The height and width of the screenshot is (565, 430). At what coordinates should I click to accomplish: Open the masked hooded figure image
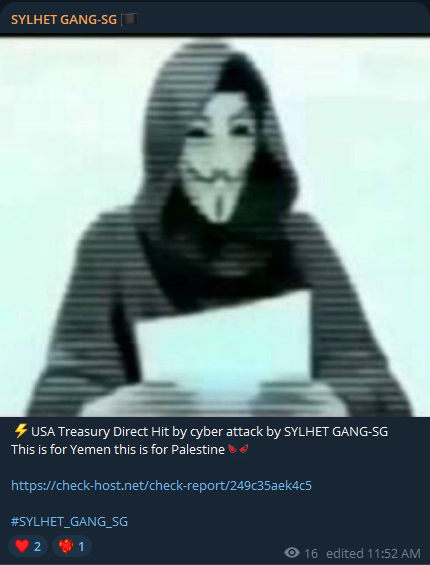(x=215, y=227)
